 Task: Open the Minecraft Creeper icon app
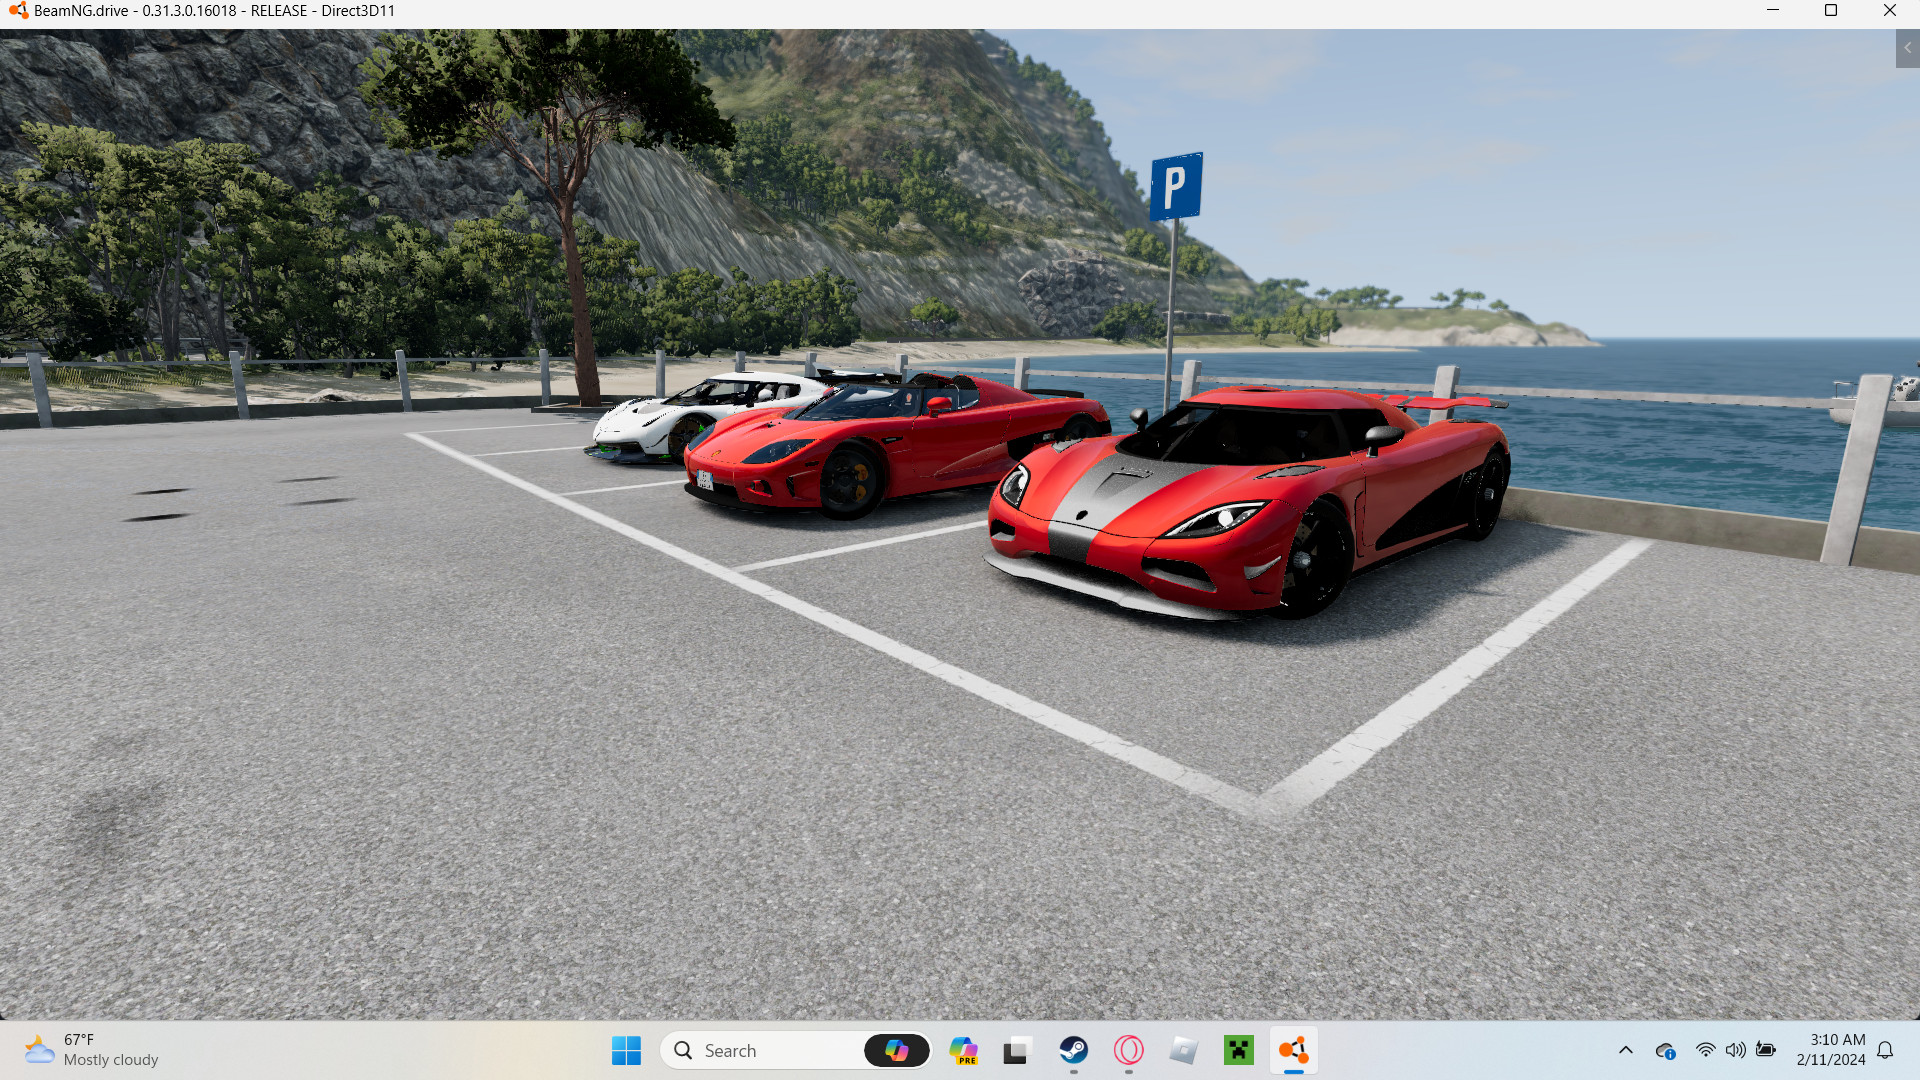tap(1239, 1051)
